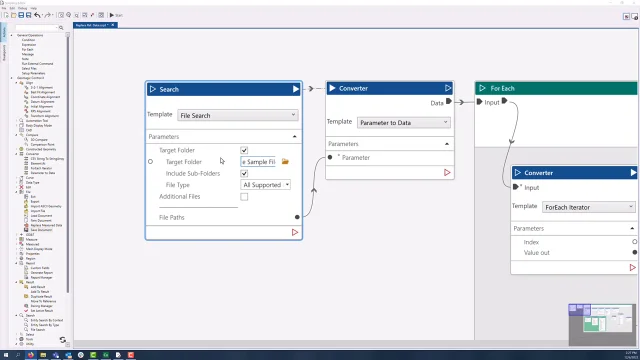The height and width of the screenshot is (360, 640).
Task: Collapse the Converter tree group
Action: point(17,154)
